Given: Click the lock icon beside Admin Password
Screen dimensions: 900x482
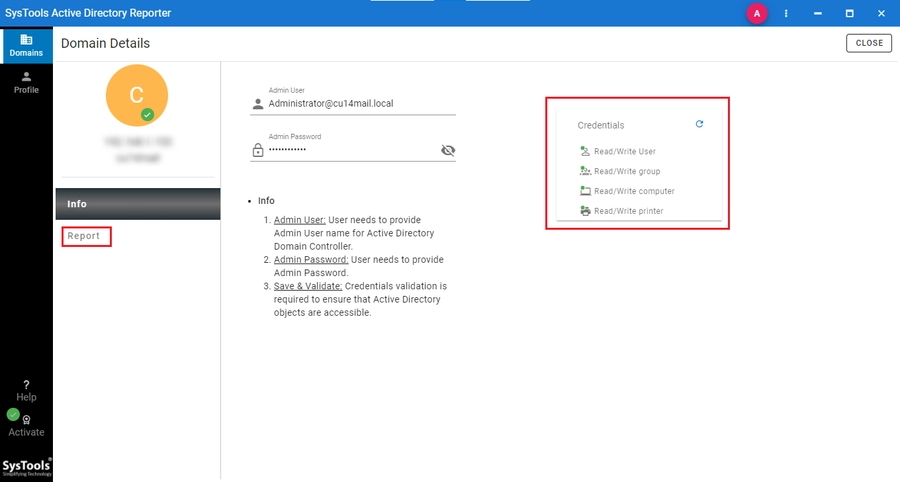Looking at the screenshot, I should (258, 150).
